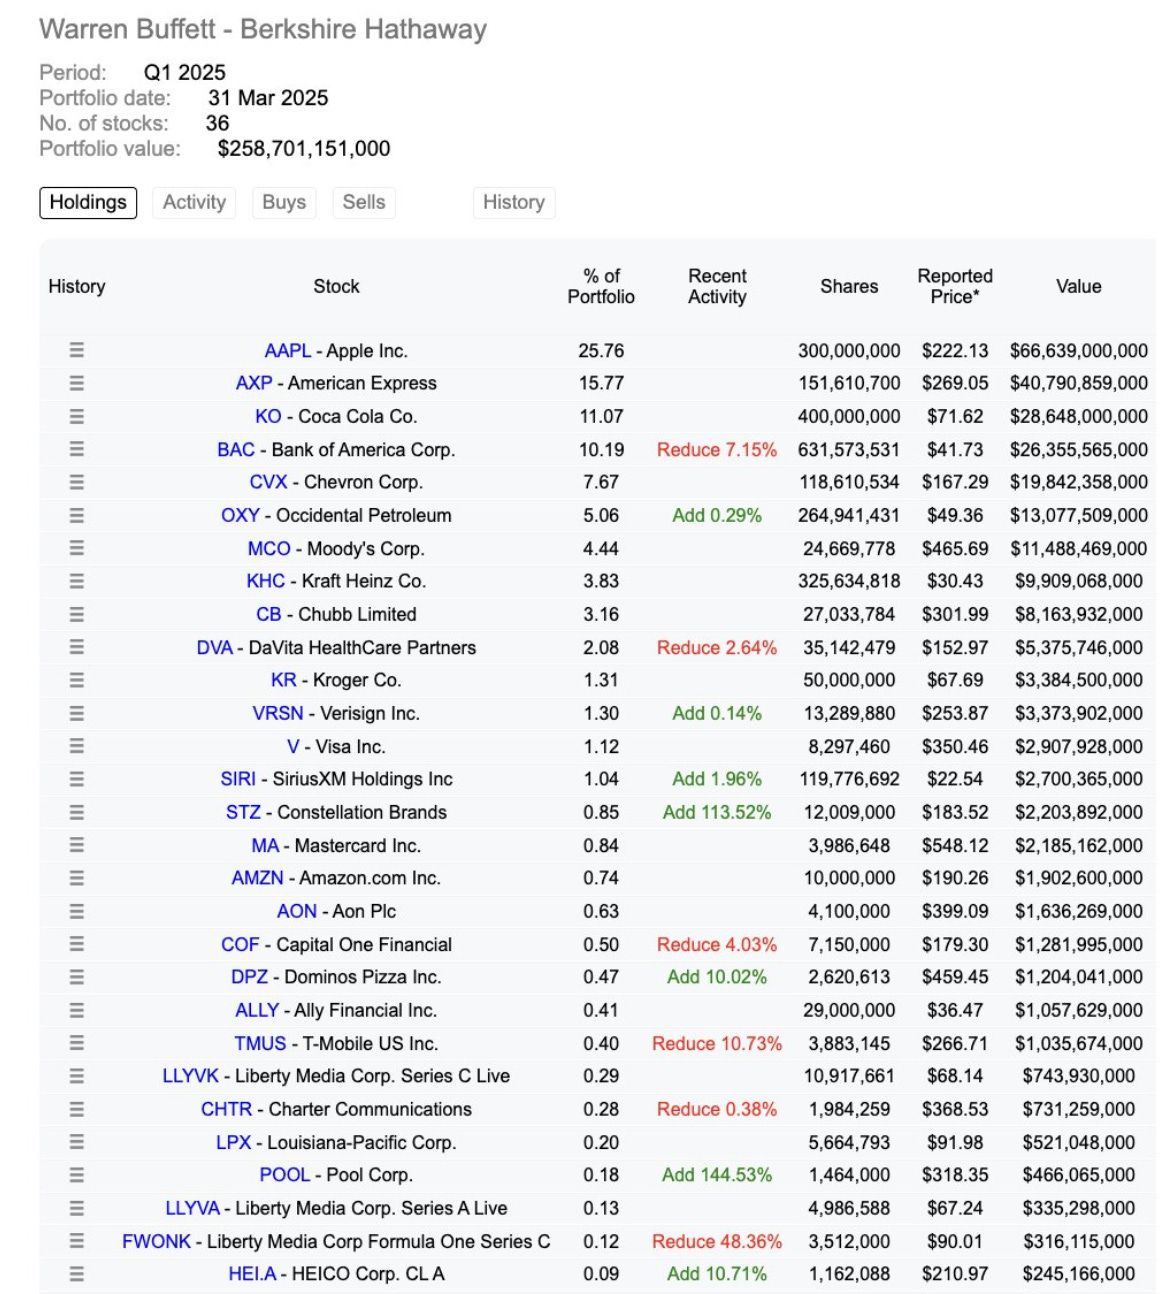Viewport: 1164px width, 1294px height.
Task: Click the Reported Price column header
Action: 955,286
